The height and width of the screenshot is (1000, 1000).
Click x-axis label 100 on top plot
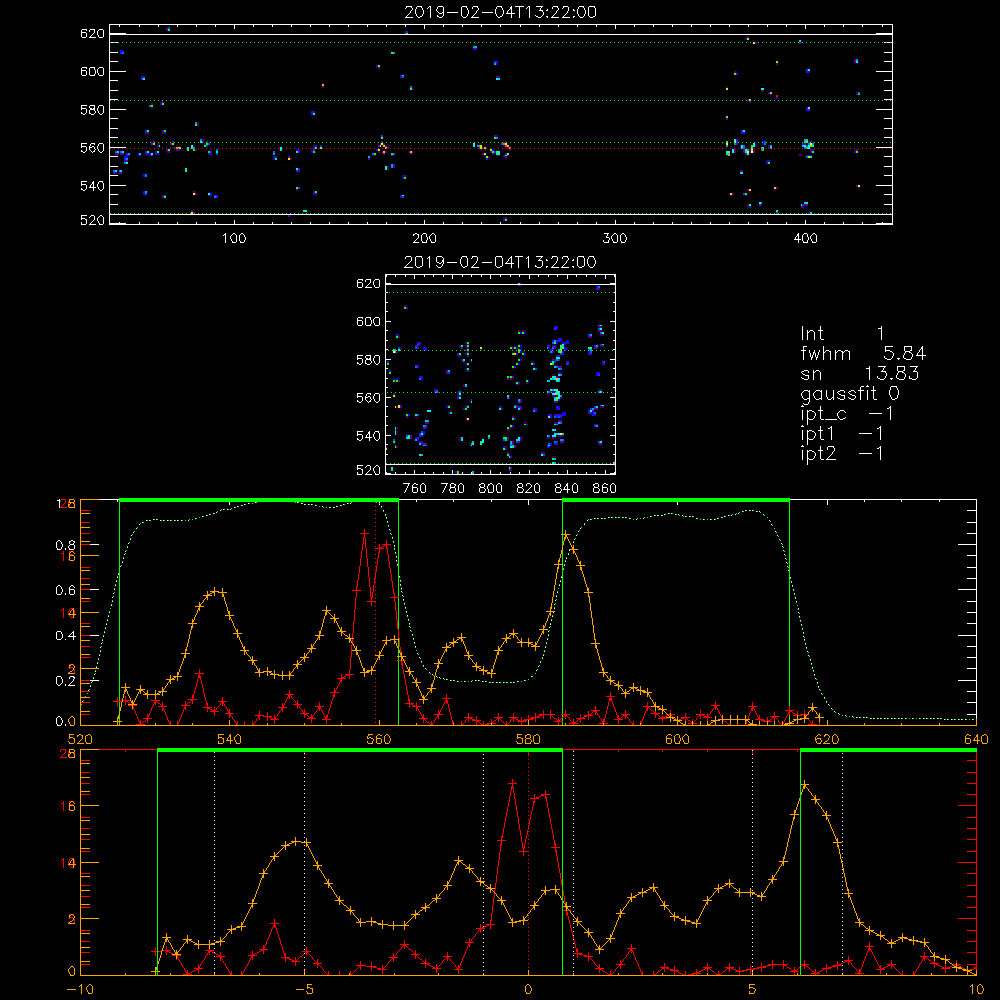tap(234, 239)
